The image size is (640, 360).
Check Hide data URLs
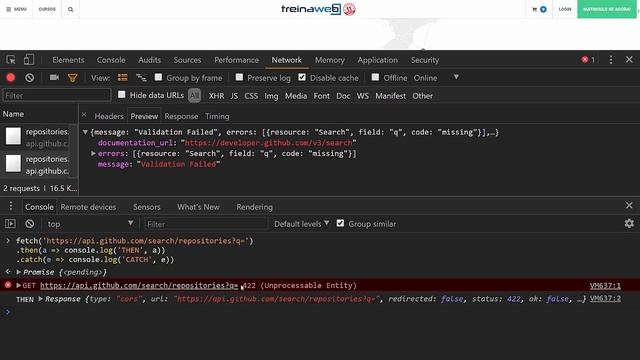[x=122, y=95]
